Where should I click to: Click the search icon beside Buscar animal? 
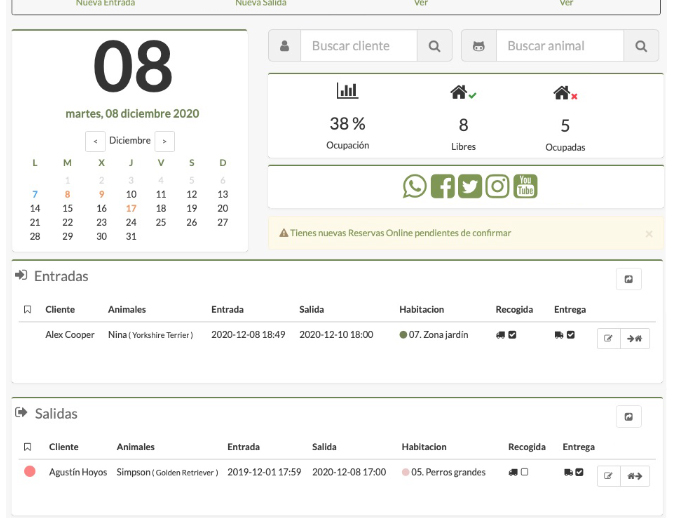(x=641, y=46)
